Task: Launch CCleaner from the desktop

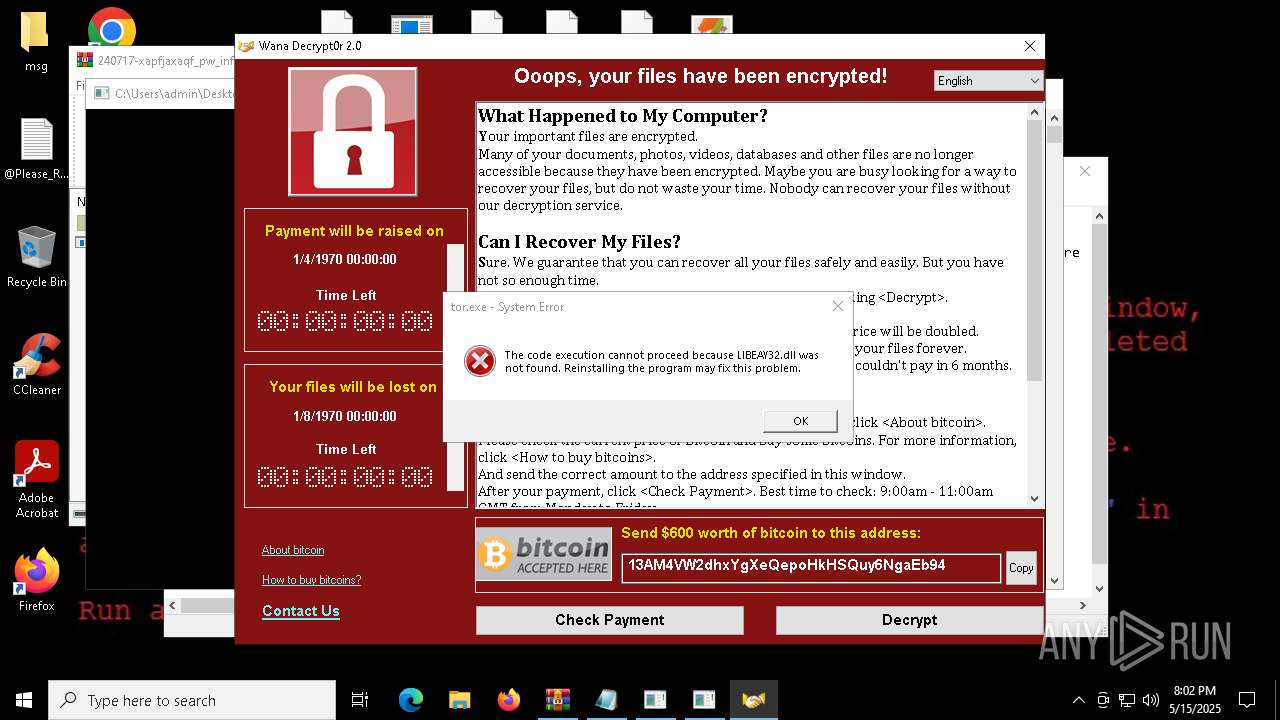Action: coord(36,365)
